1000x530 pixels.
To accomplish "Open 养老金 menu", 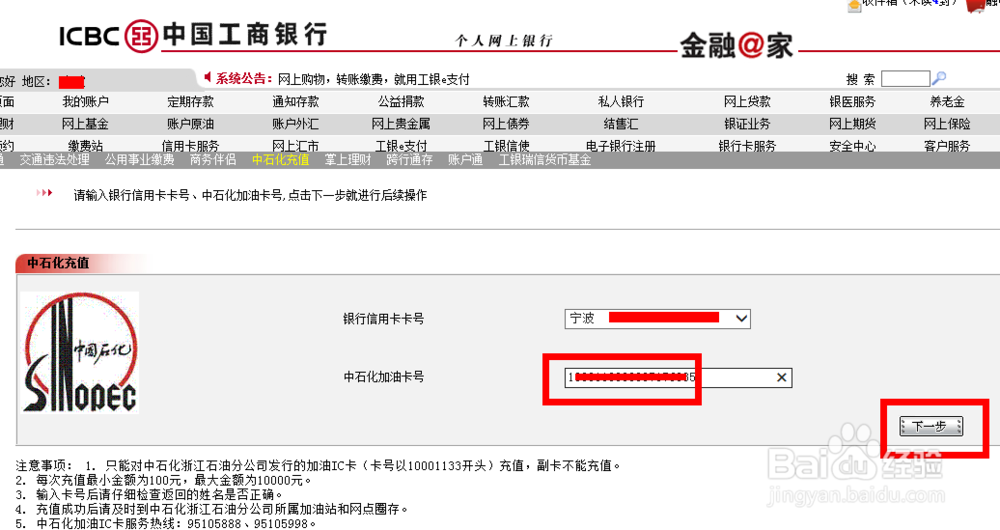I will coord(947,101).
